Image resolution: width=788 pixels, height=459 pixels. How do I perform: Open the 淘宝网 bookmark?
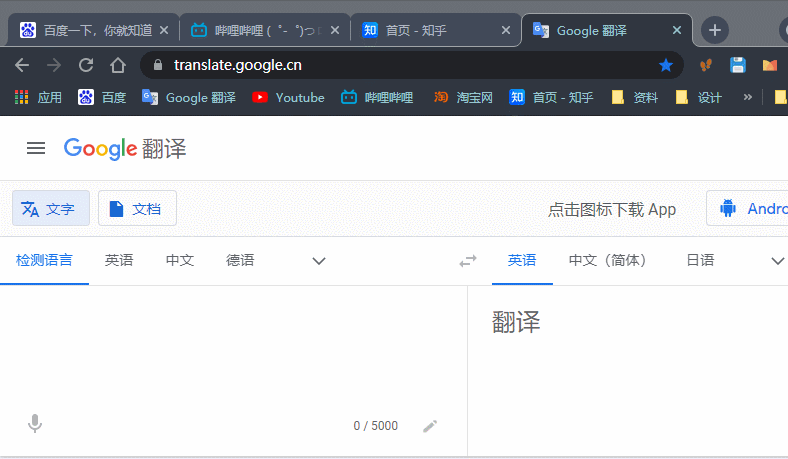click(x=463, y=97)
